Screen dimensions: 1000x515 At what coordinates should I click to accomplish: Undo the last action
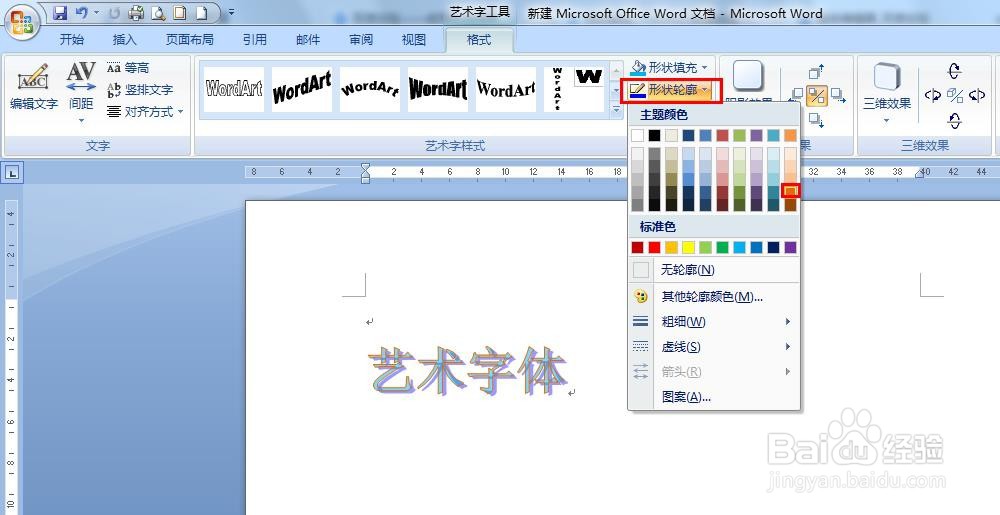(81, 12)
